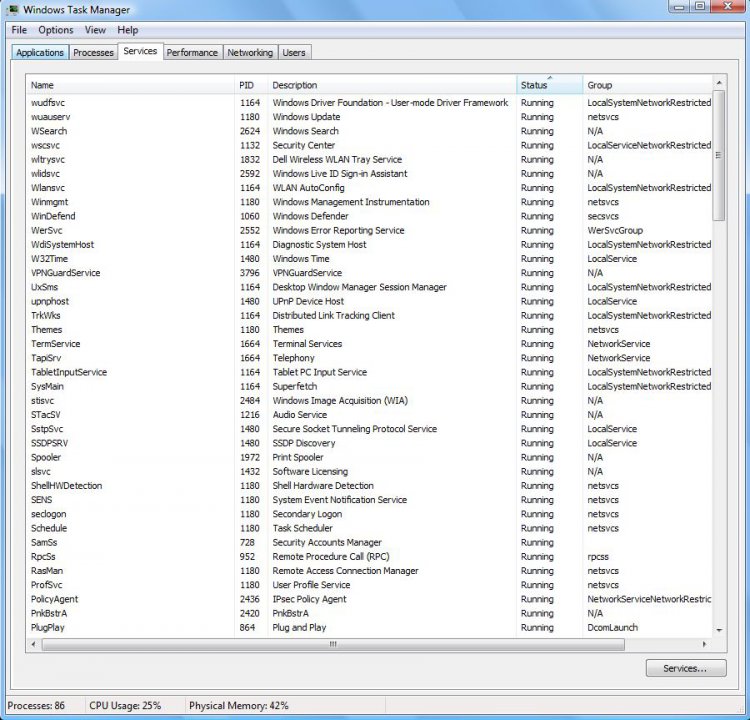Select the ProfSvc service row
Image resolution: width=750 pixels, height=720 pixels.
click(x=369, y=585)
